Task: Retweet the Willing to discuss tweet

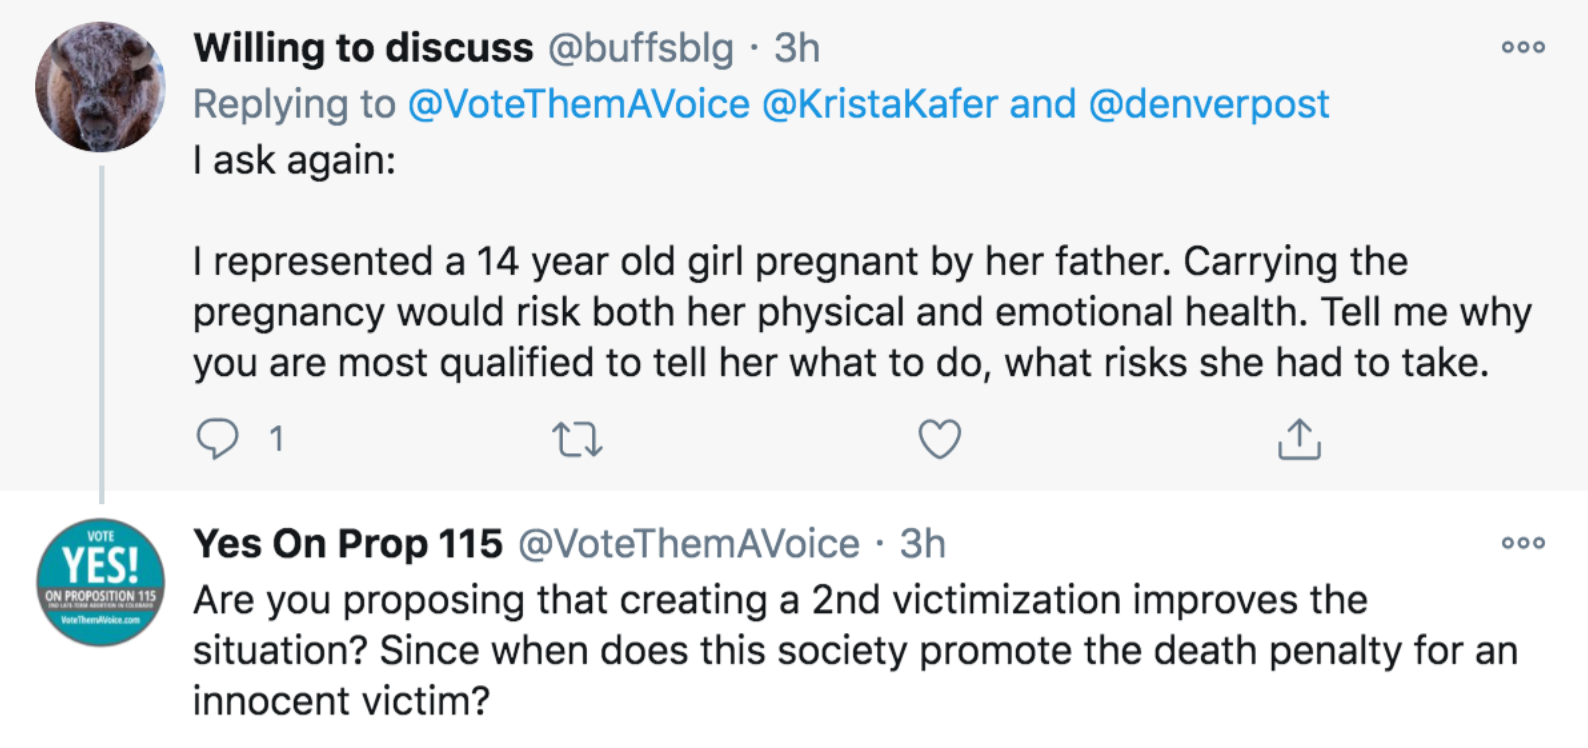Action: 577,439
